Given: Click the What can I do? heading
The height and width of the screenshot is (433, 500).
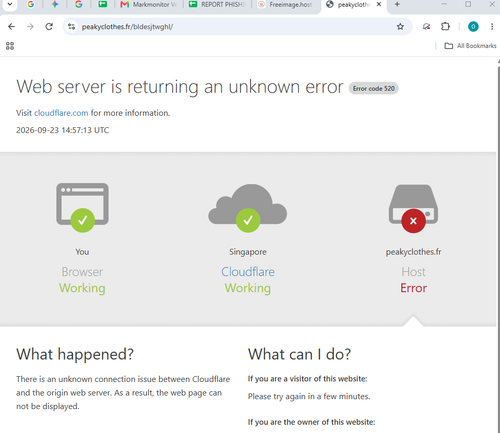Looking at the screenshot, I should 299,354.
